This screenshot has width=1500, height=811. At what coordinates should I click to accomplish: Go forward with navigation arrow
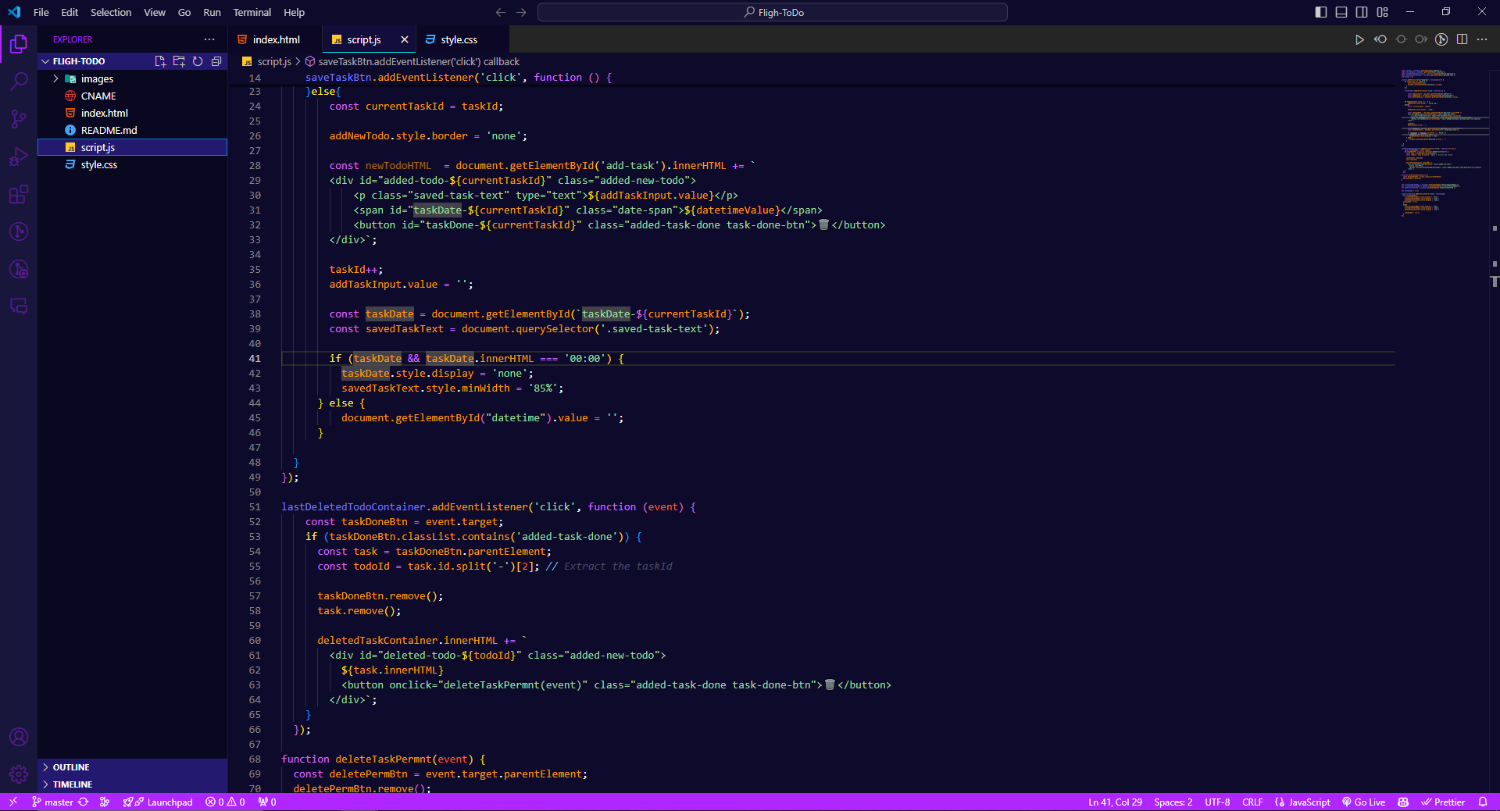[522, 12]
